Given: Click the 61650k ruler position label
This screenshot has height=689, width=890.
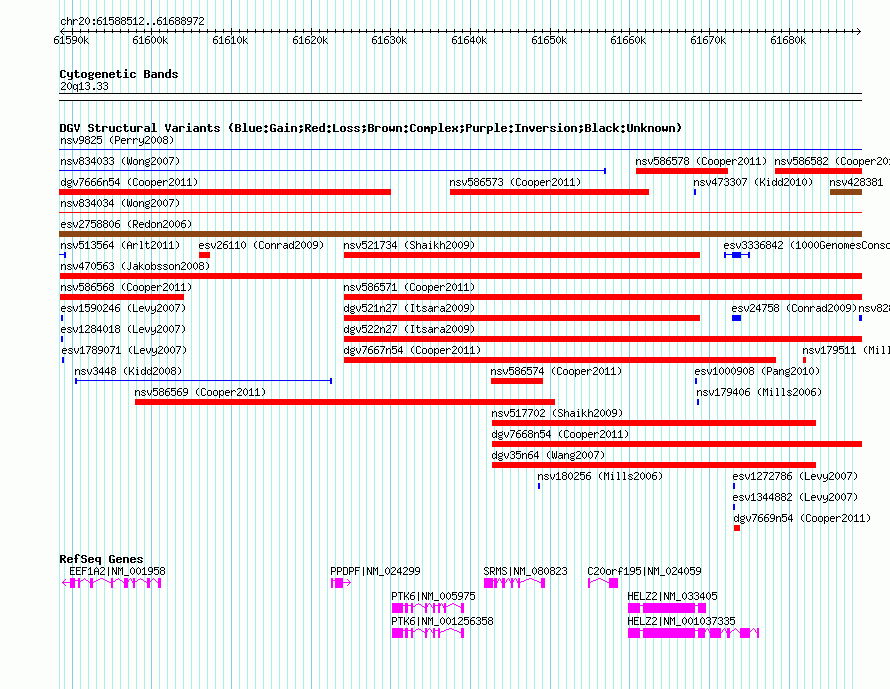Looking at the screenshot, I should (549, 40).
